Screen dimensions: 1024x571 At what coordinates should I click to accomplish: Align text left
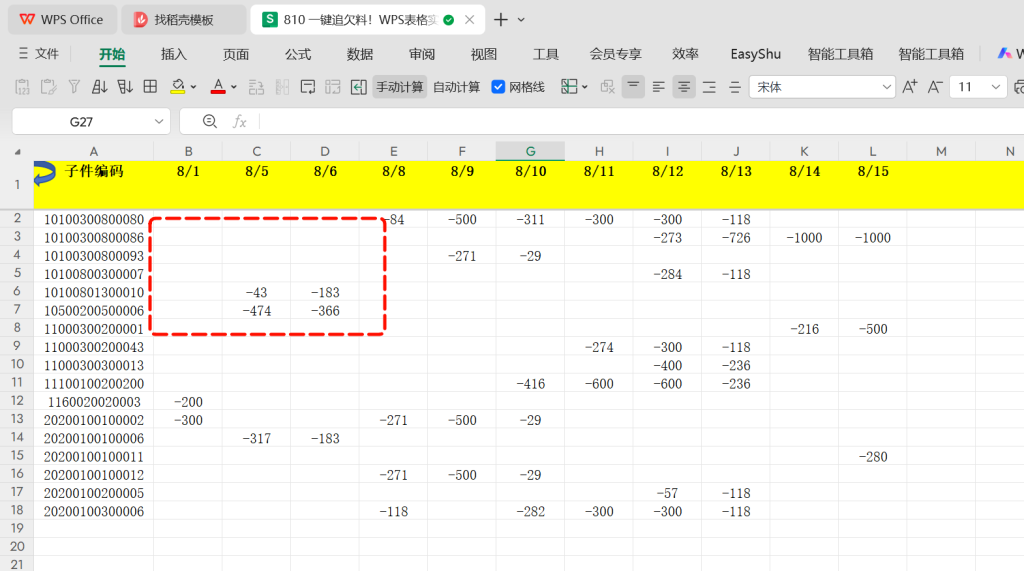(658, 87)
